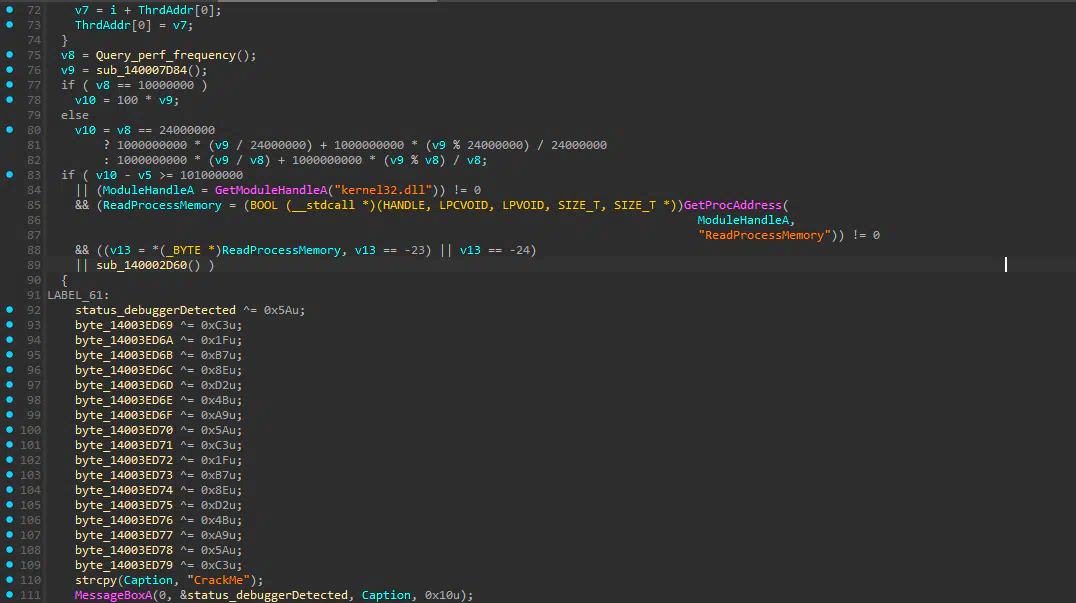Screen dimensions: 1076x603
Task: Toggle breakpoint dot on line 83
Action: click(x=9, y=175)
